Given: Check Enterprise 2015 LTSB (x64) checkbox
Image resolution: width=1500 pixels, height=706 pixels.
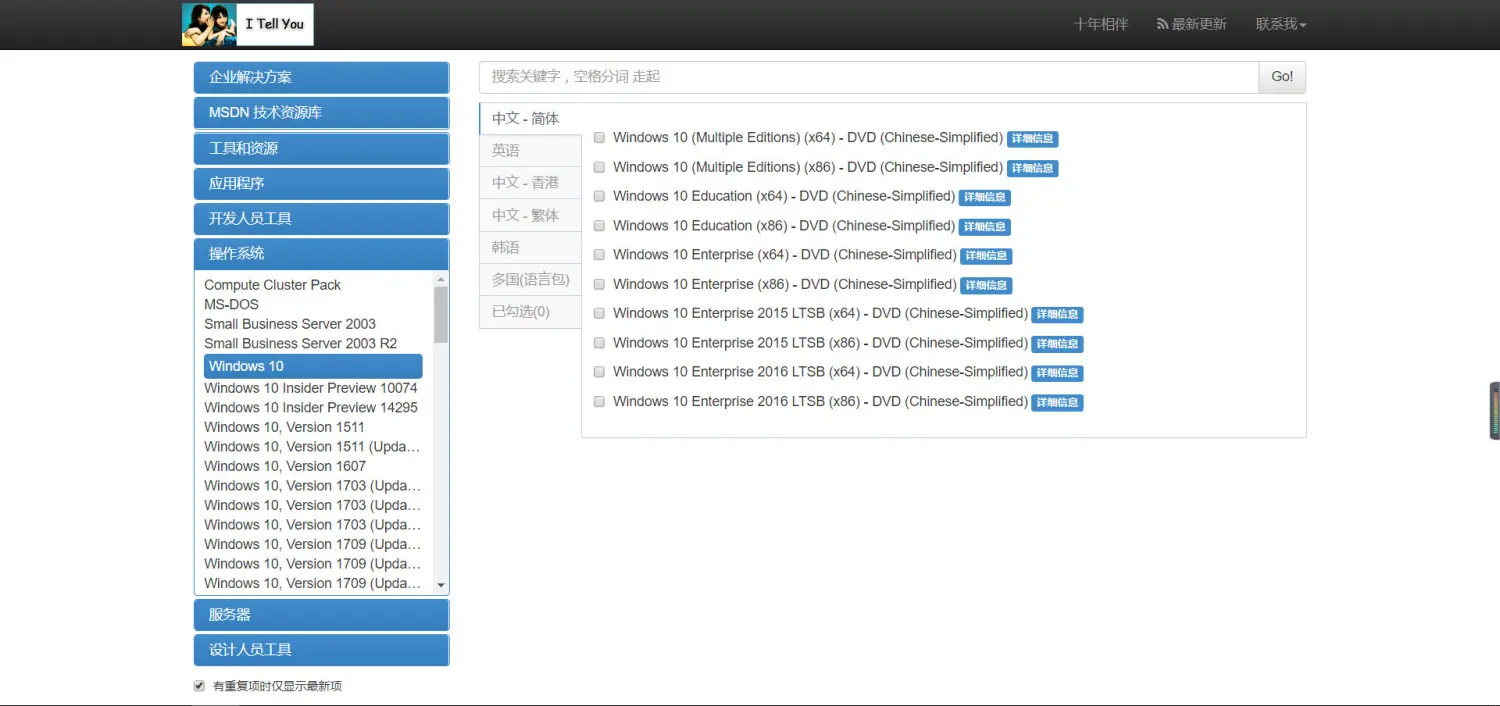Looking at the screenshot, I should pyautogui.click(x=599, y=313).
